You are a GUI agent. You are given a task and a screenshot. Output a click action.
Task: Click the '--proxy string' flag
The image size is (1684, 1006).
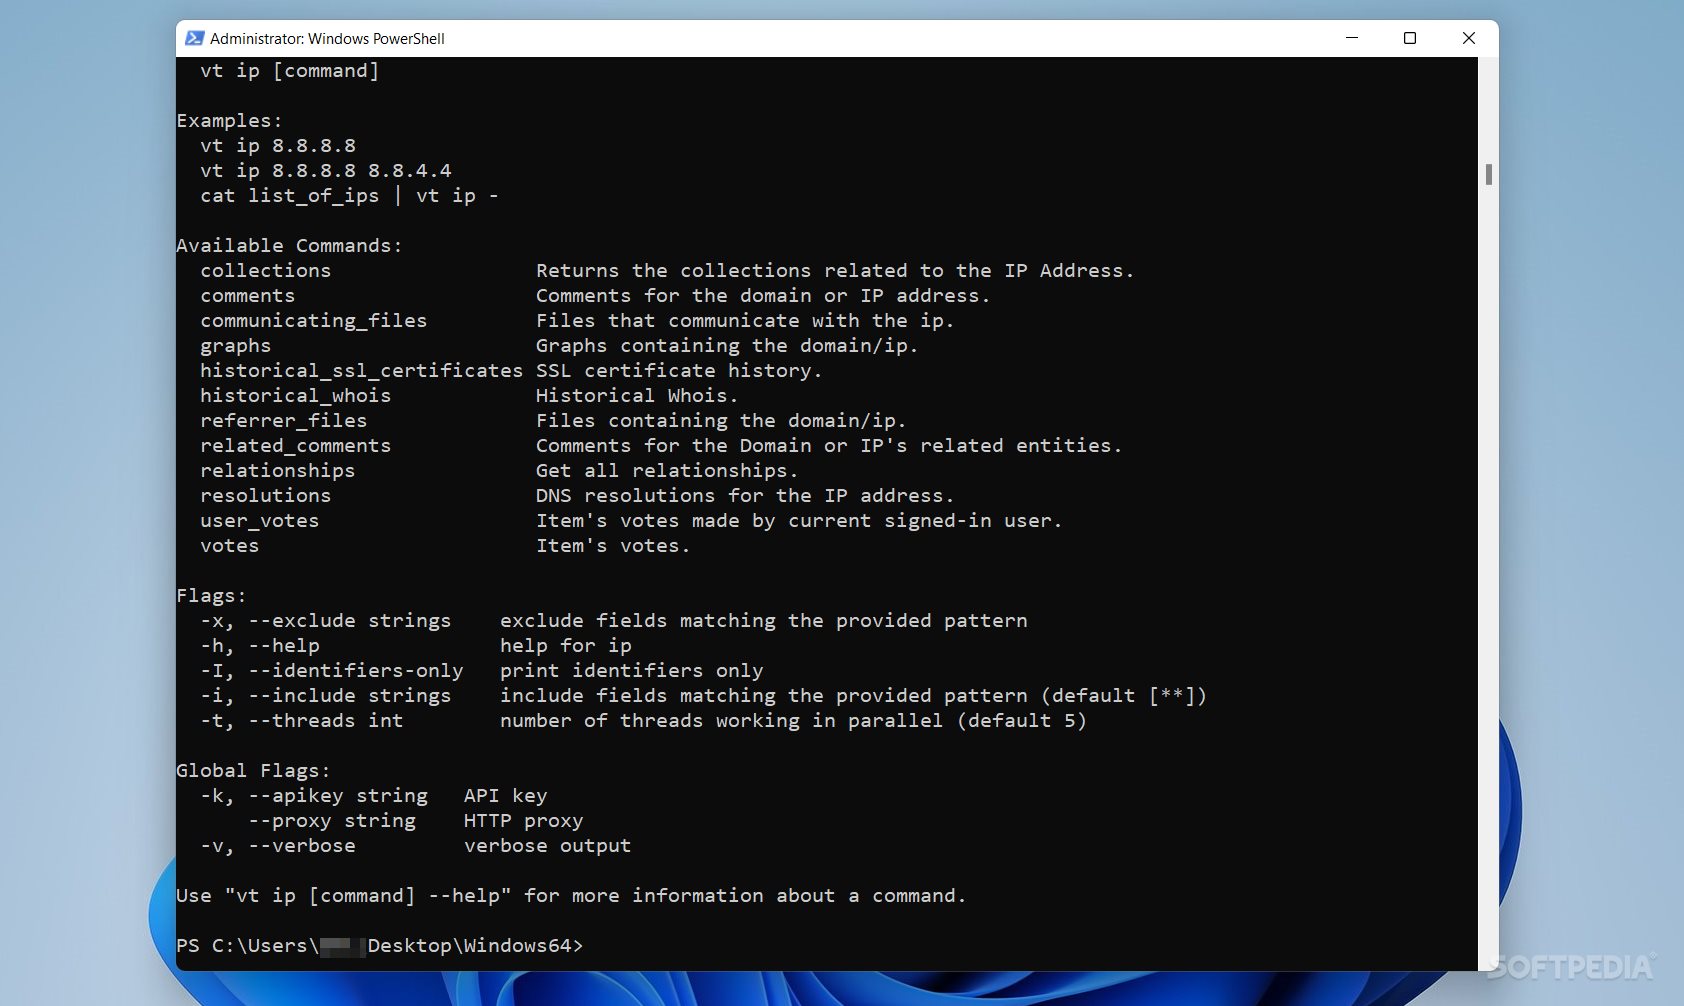[331, 821]
